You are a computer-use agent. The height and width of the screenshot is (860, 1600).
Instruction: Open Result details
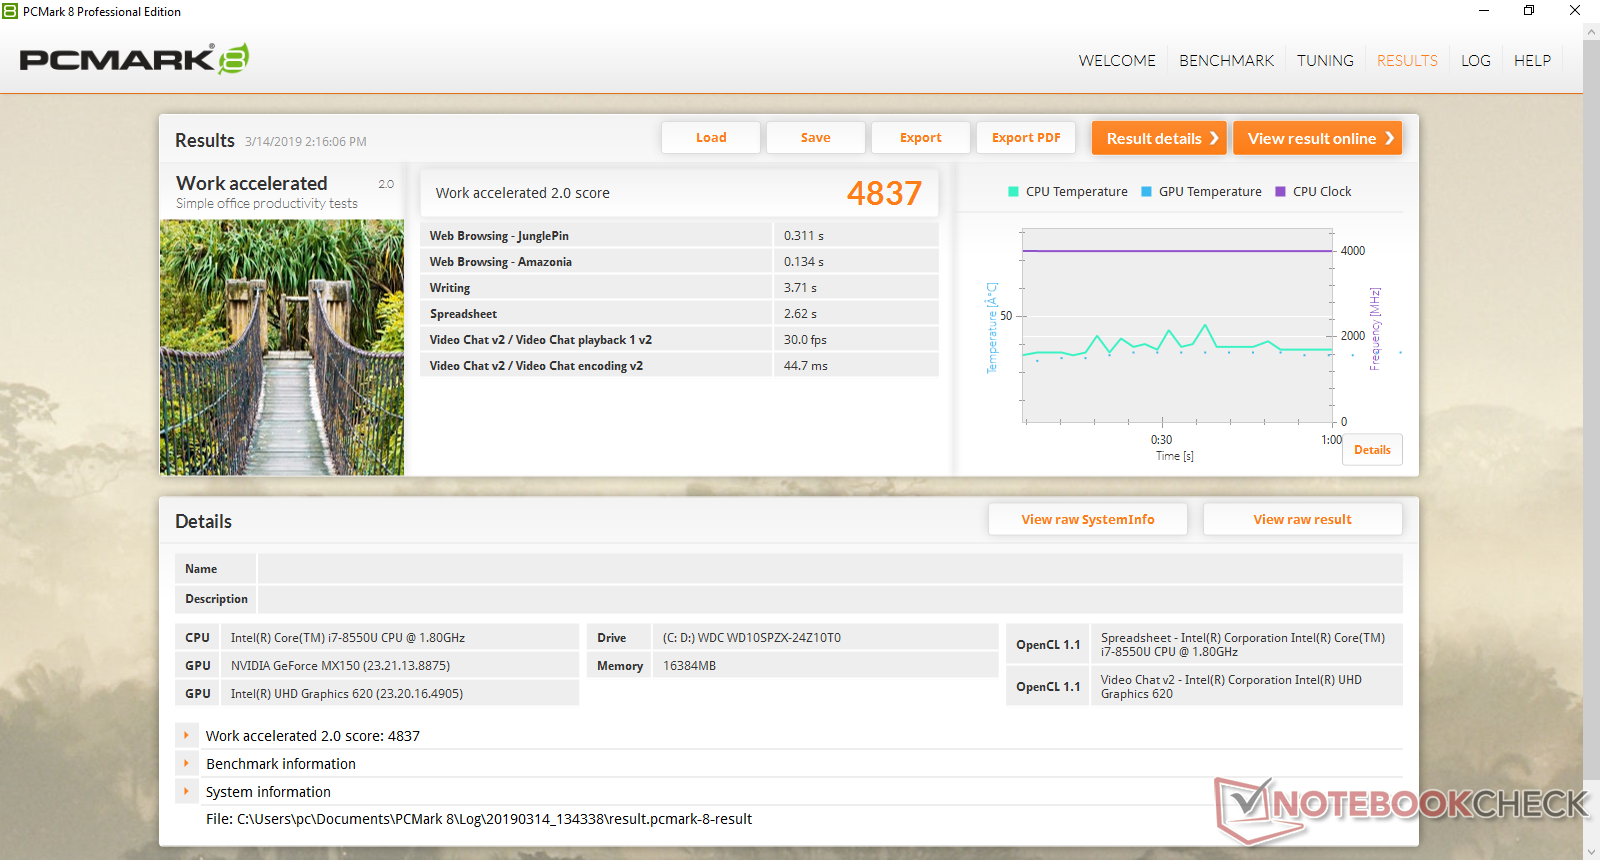1159,138
